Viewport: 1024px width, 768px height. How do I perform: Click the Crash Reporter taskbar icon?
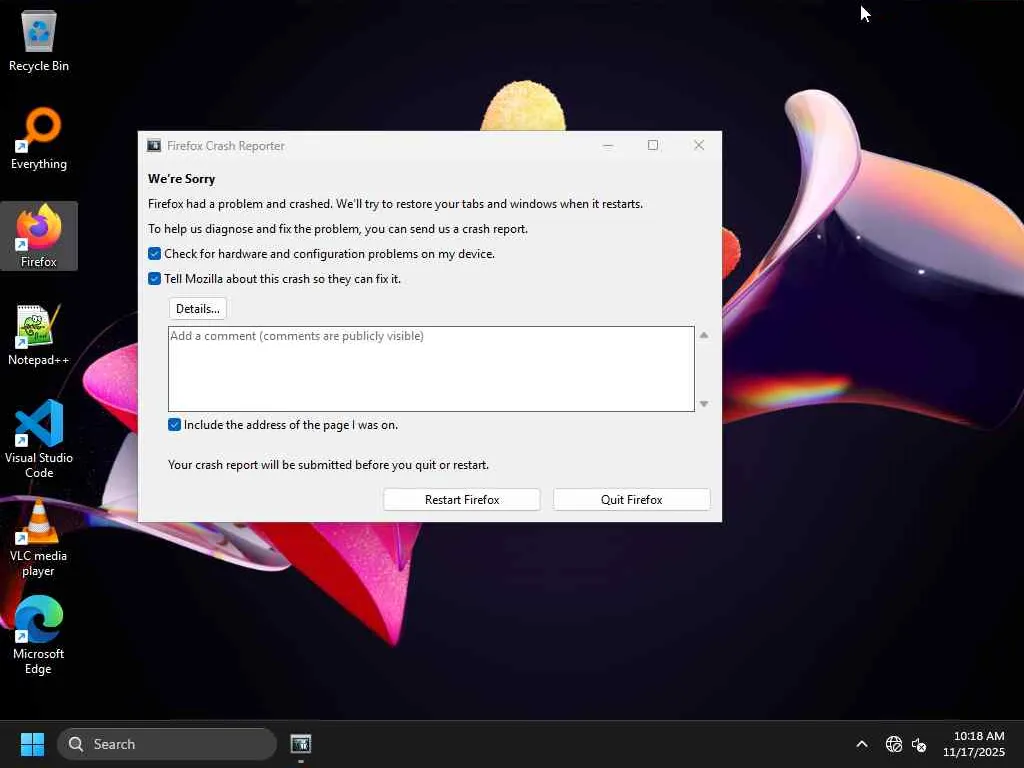pyautogui.click(x=300, y=744)
